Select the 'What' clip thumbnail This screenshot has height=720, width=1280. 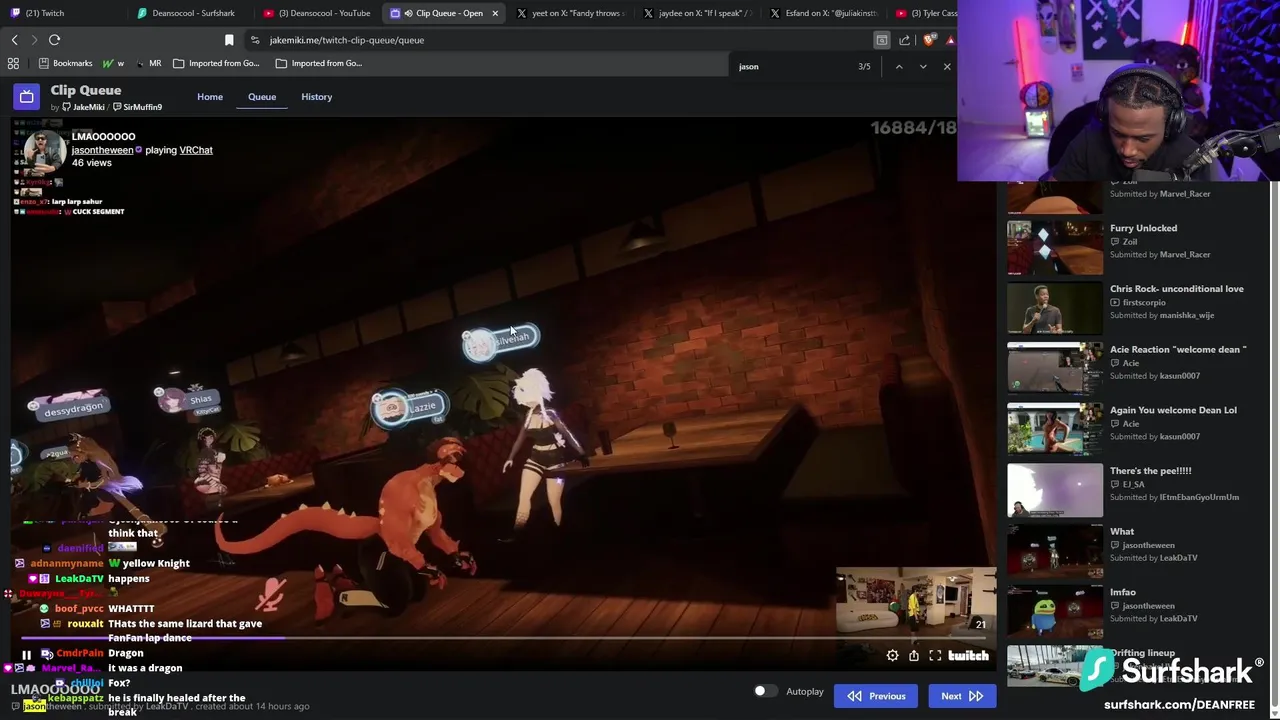1055,550
